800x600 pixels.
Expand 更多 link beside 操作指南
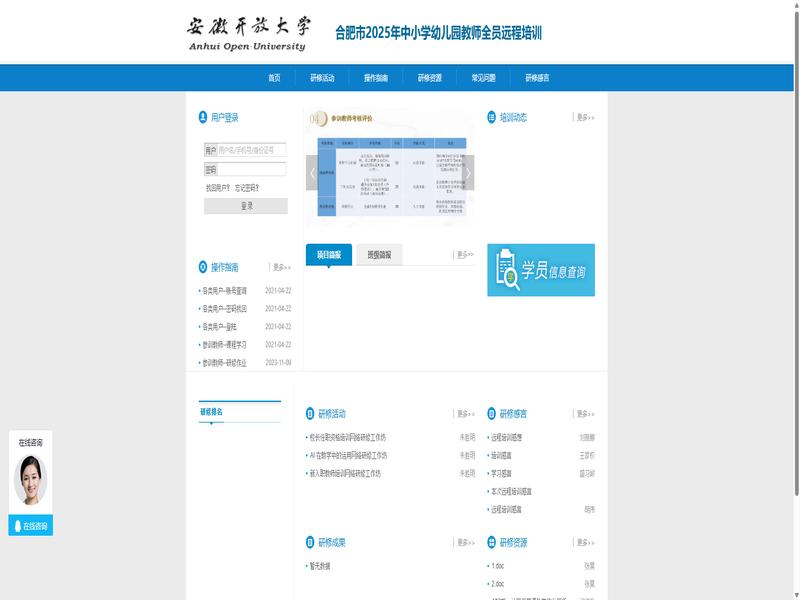point(282,268)
